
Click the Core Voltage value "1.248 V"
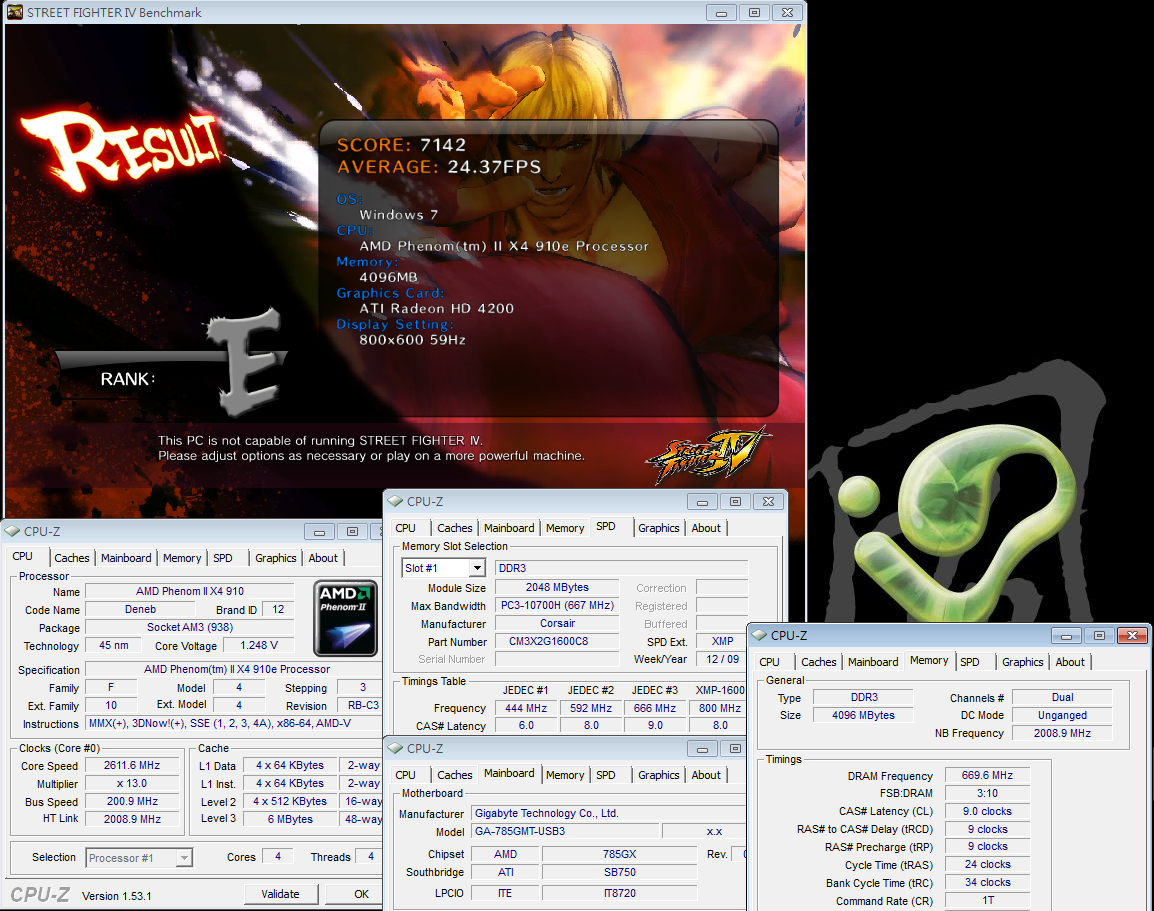click(x=259, y=645)
